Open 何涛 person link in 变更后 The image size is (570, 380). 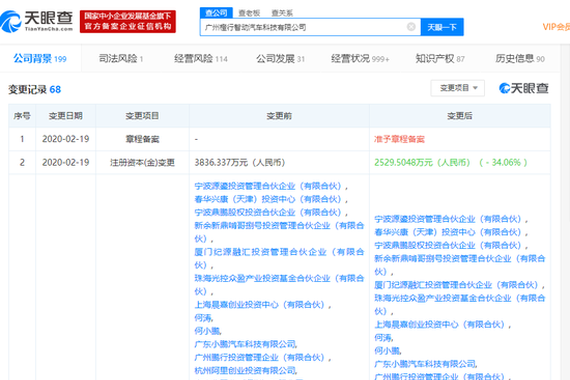click(x=383, y=338)
